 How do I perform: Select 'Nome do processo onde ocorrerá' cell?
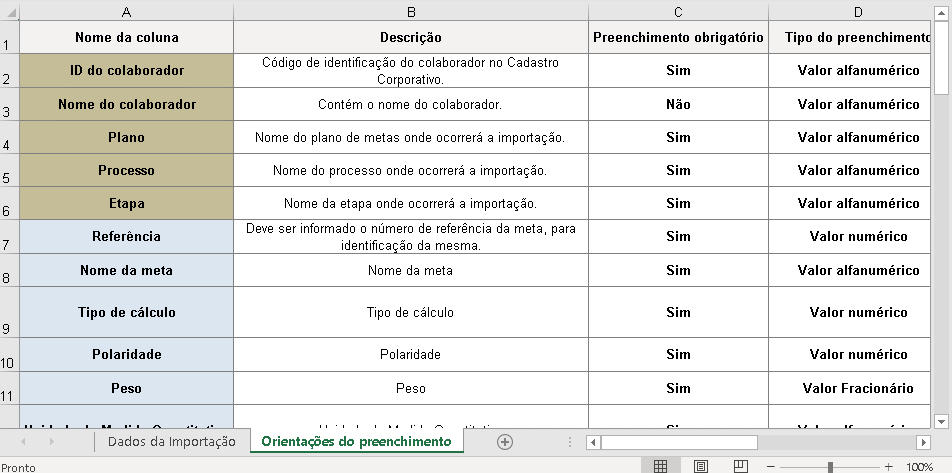(x=411, y=170)
